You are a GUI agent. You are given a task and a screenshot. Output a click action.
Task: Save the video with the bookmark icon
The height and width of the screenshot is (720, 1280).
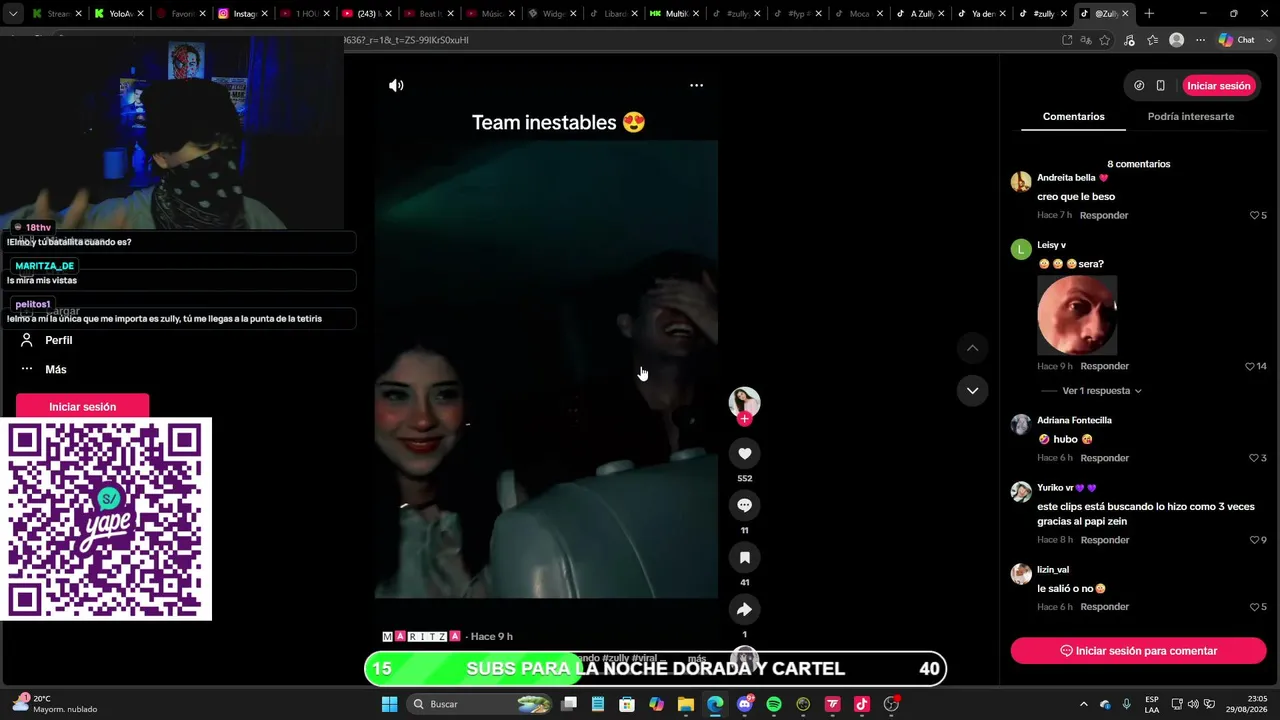point(744,558)
